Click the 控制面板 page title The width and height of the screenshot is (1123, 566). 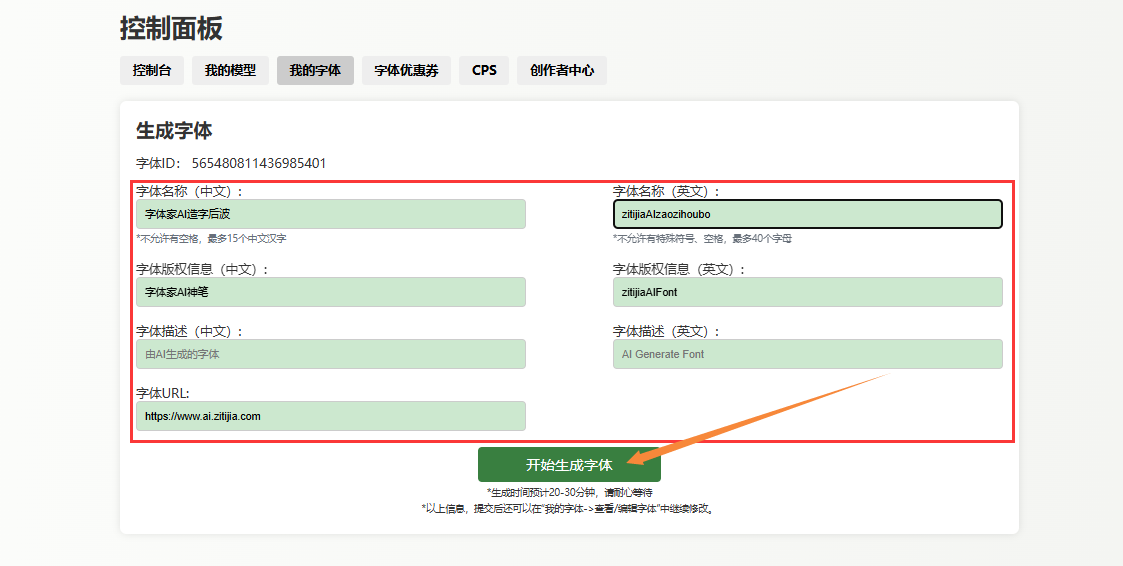pyautogui.click(x=171, y=28)
